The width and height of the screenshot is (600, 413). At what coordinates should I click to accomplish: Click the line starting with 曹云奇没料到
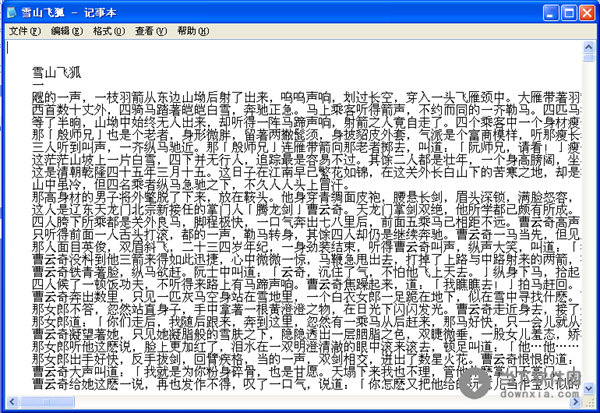pos(306,260)
